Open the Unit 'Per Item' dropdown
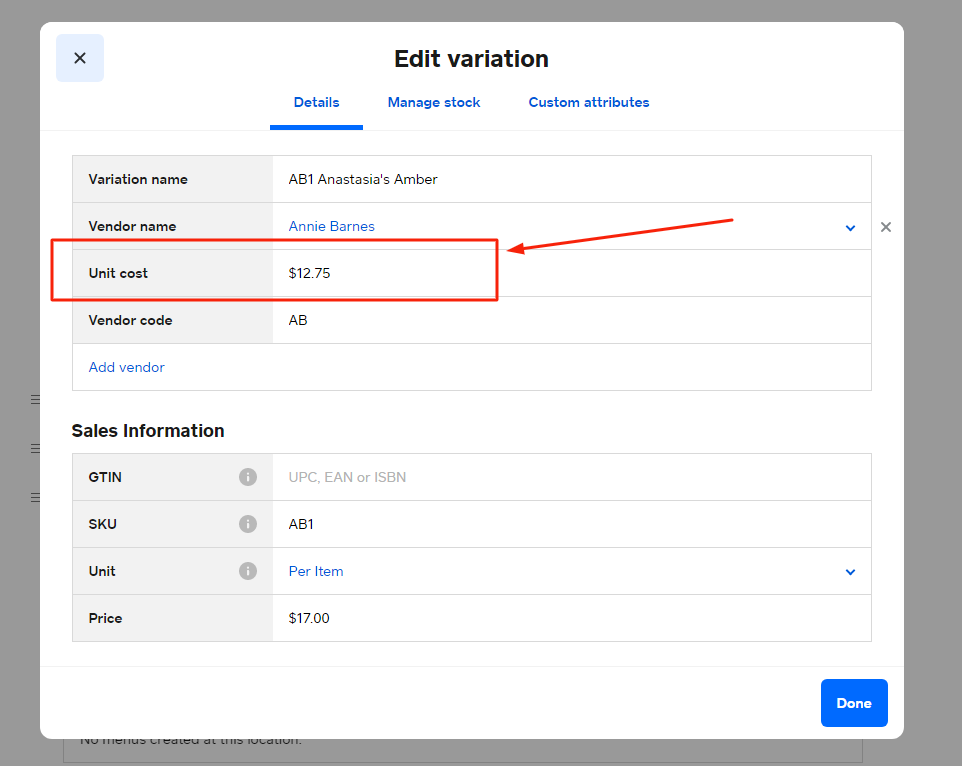 pos(850,572)
